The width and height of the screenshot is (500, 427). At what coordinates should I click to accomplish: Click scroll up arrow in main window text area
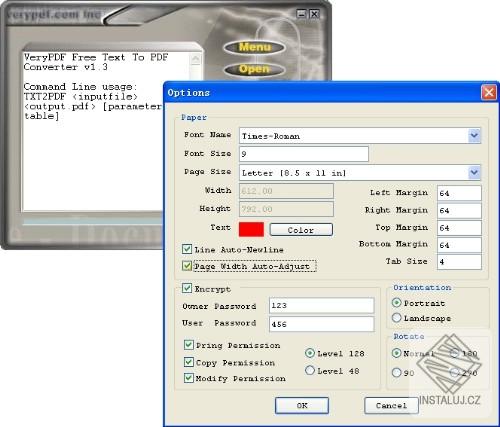(195, 59)
